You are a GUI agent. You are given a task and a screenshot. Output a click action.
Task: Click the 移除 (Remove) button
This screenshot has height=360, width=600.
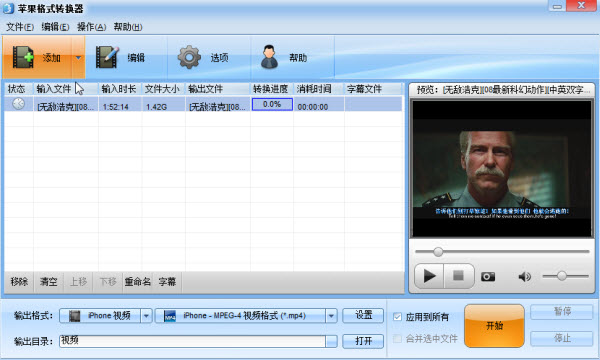pyautogui.click(x=19, y=282)
